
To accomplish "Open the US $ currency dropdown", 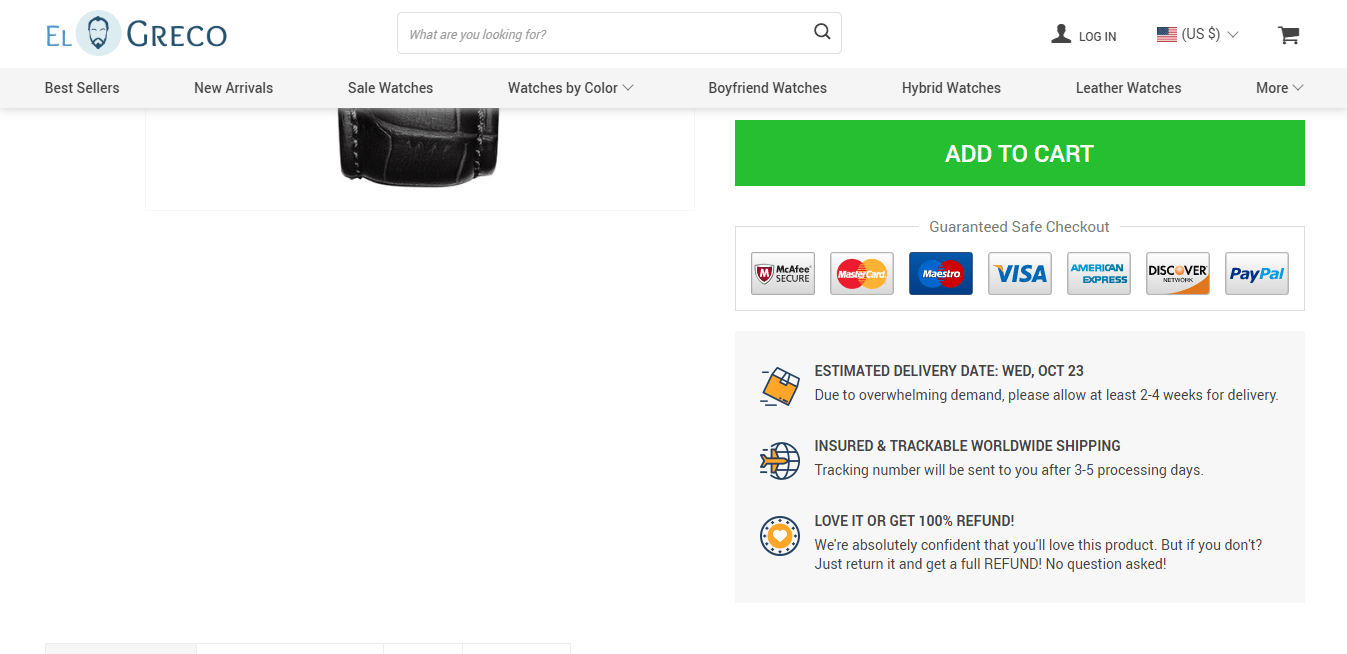I will [x=1197, y=34].
